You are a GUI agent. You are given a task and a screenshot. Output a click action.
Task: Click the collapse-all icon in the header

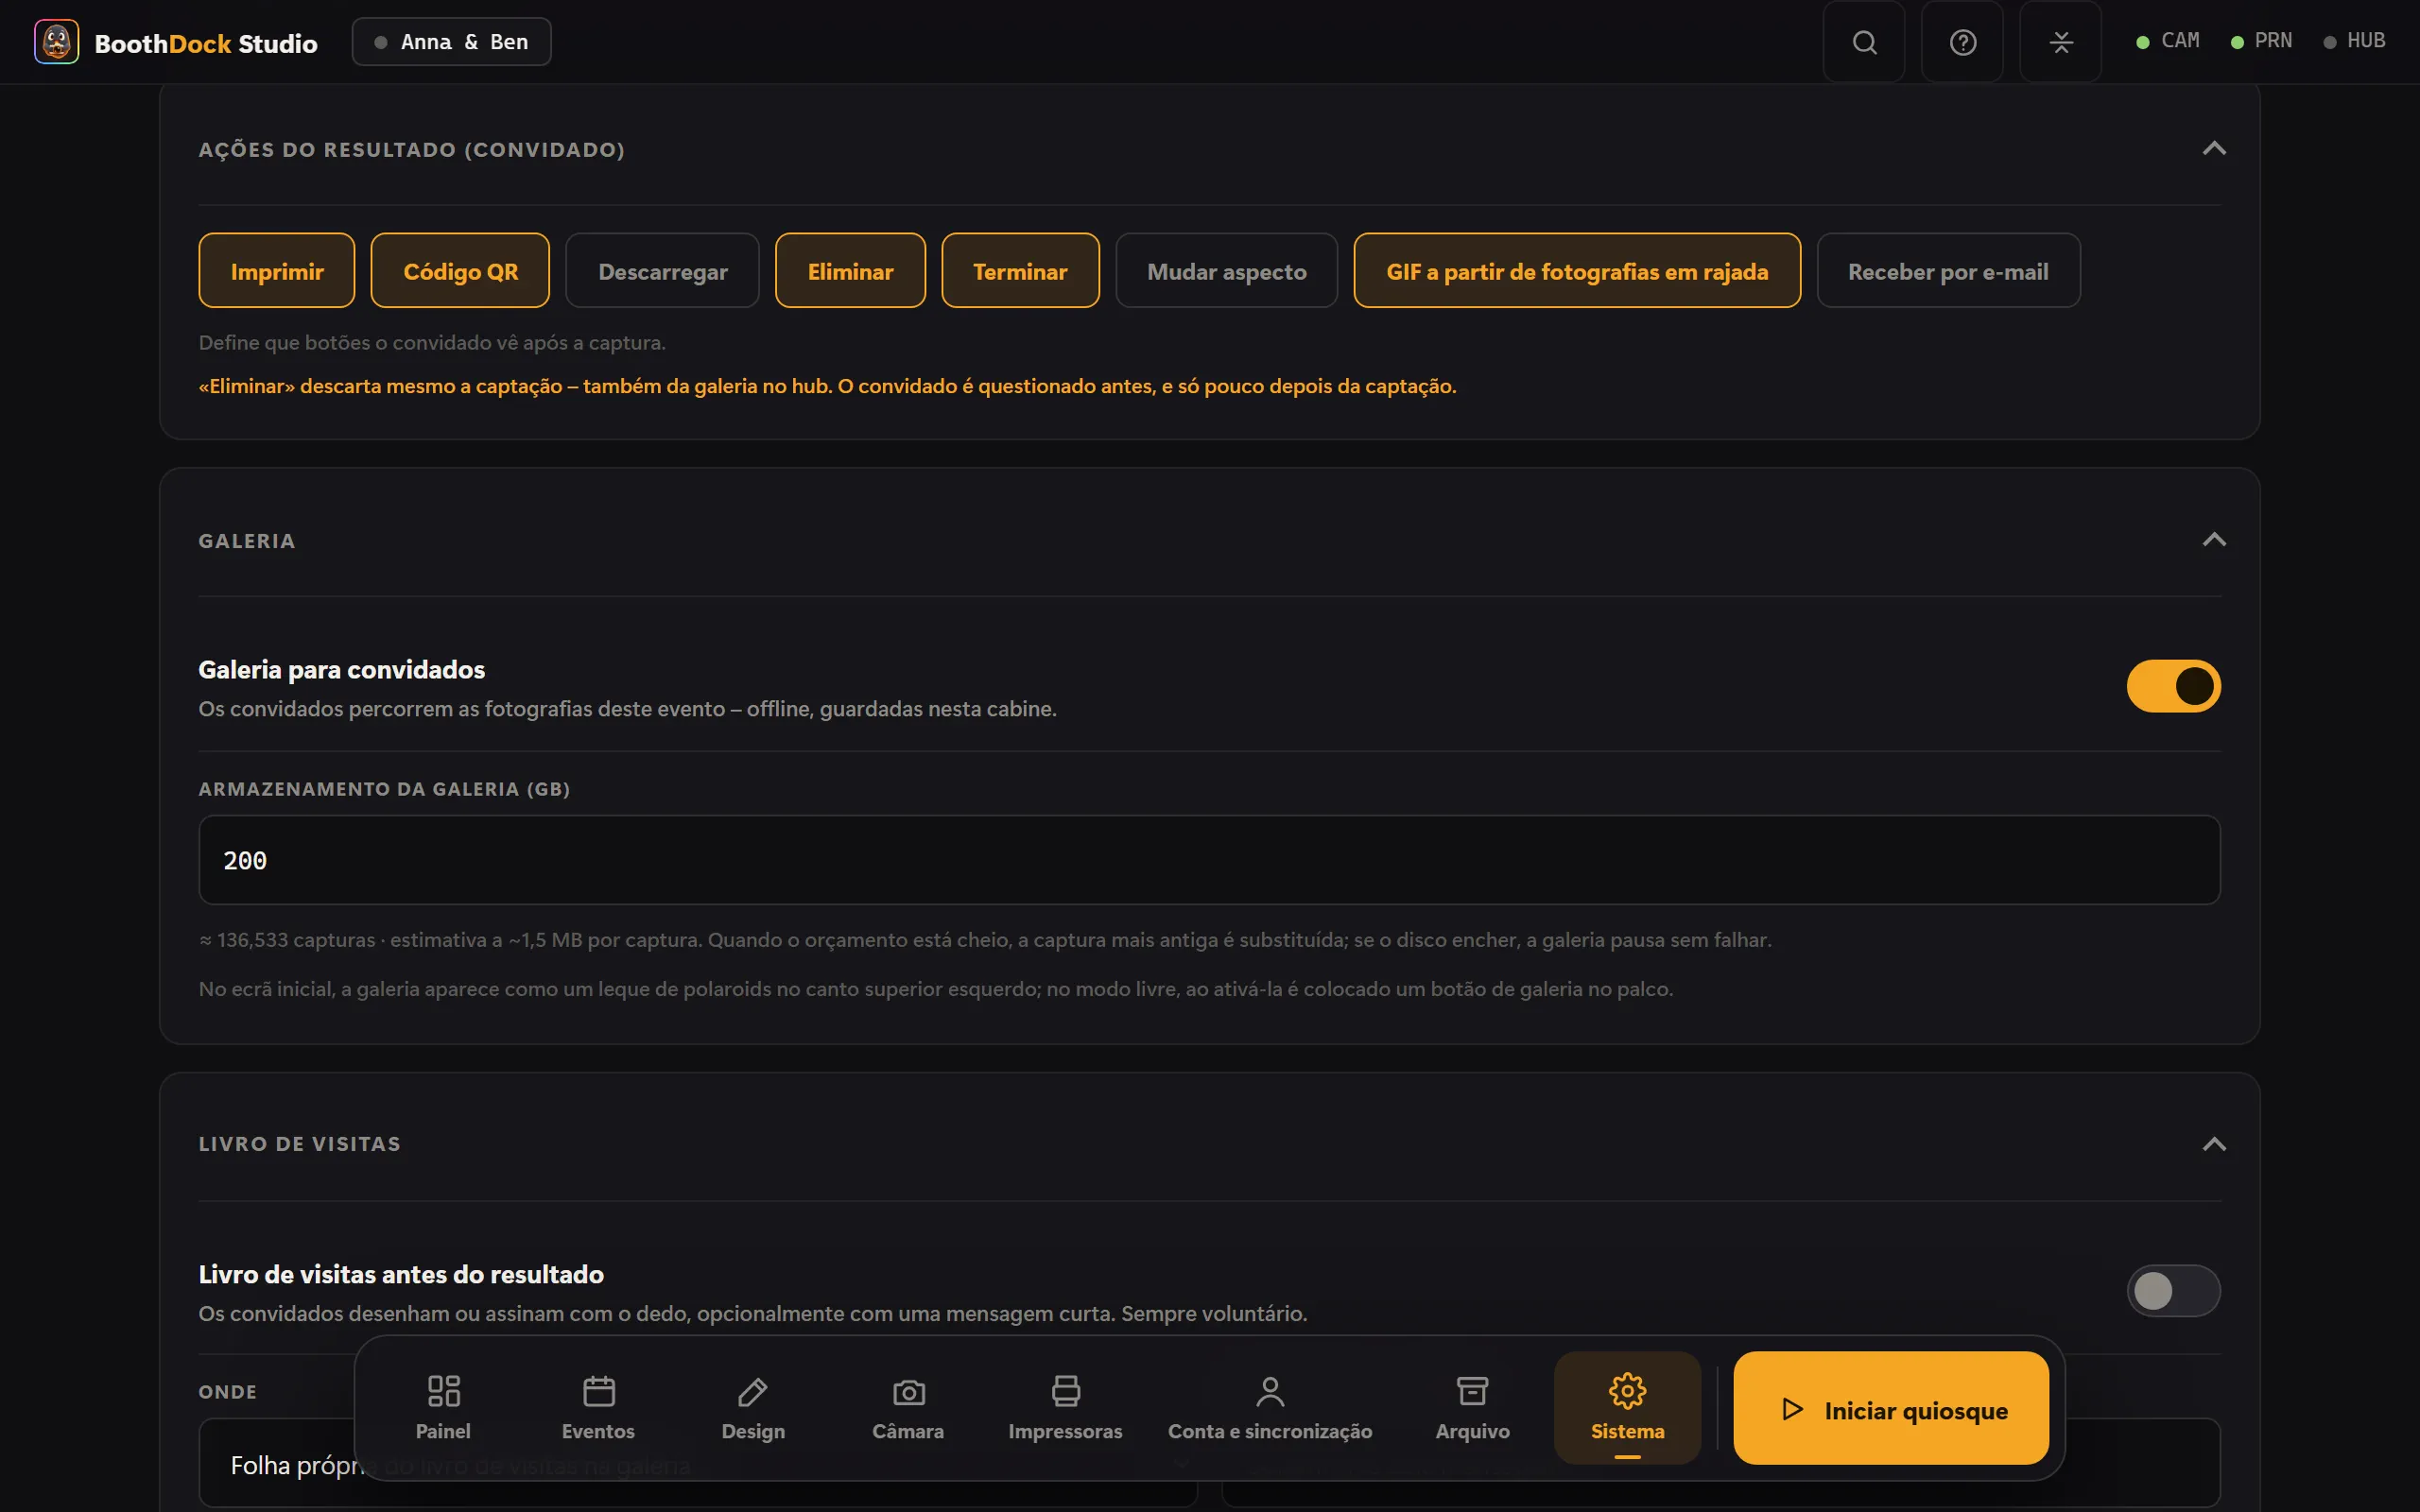click(2060, 42)
